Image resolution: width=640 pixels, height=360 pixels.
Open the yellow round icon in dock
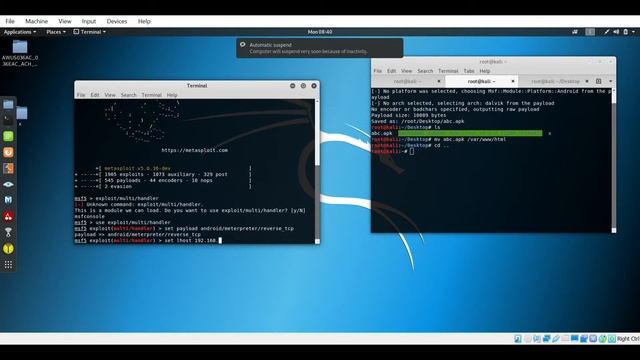[x=8, y=249]
